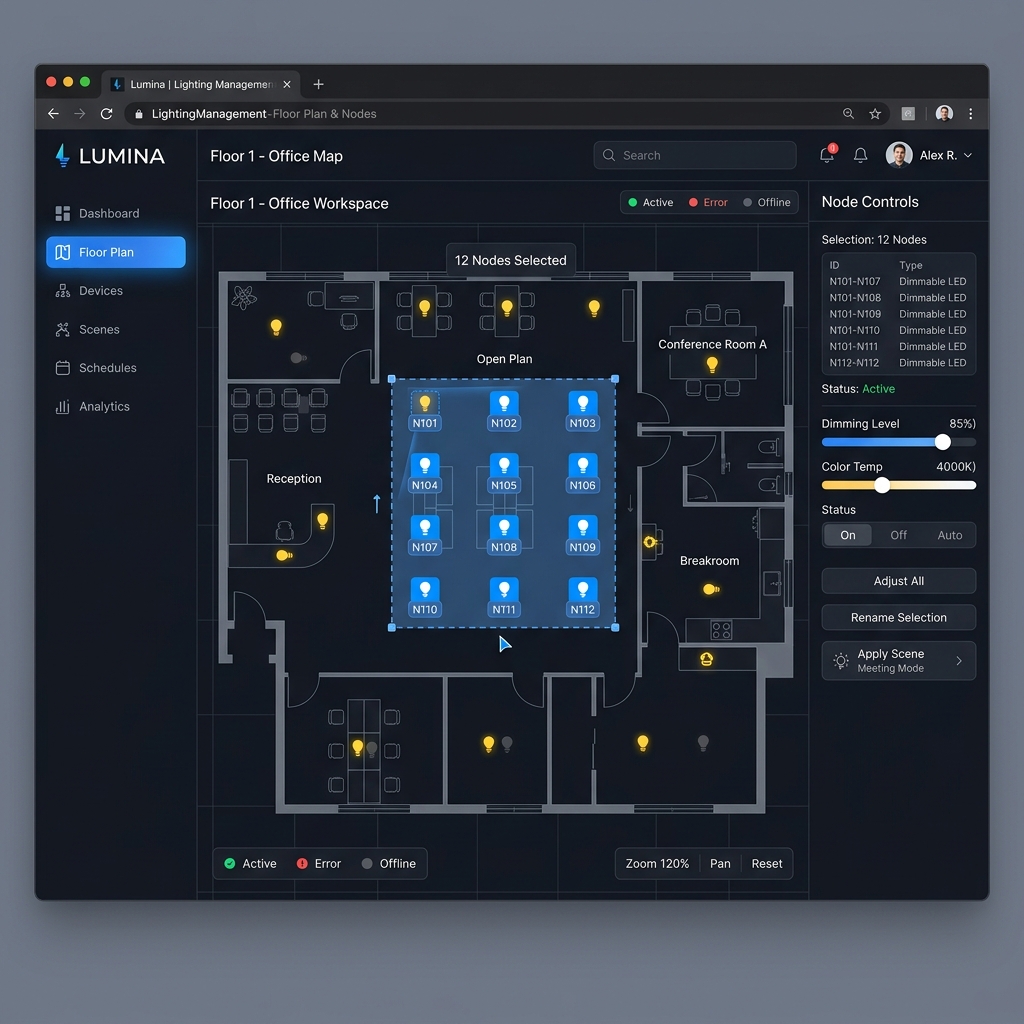Toggle Error filter in bottom legend
This screenshot has width=1024, height=1024.
pos(319,863)
